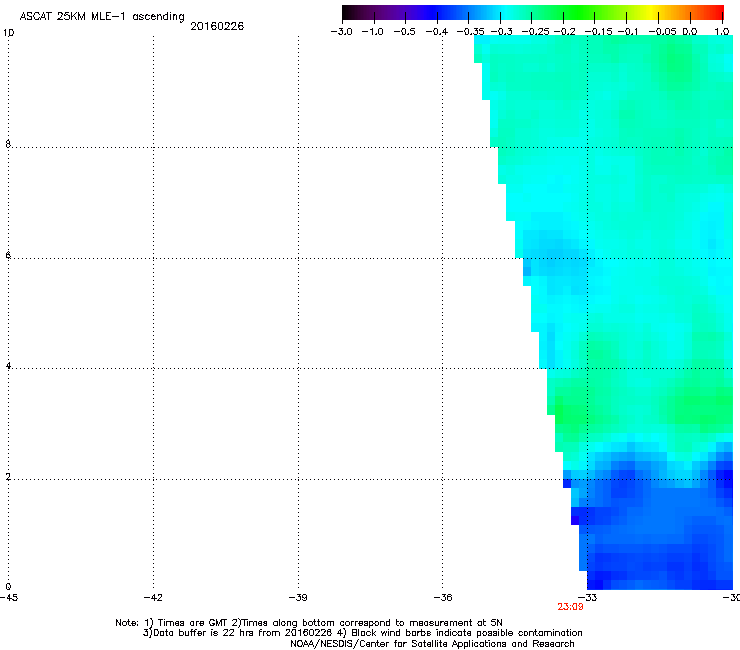The image size is (740, 650).
Task: Click the color scale label '0.0'
Action: pyautogui.click(x=690, y=32)
